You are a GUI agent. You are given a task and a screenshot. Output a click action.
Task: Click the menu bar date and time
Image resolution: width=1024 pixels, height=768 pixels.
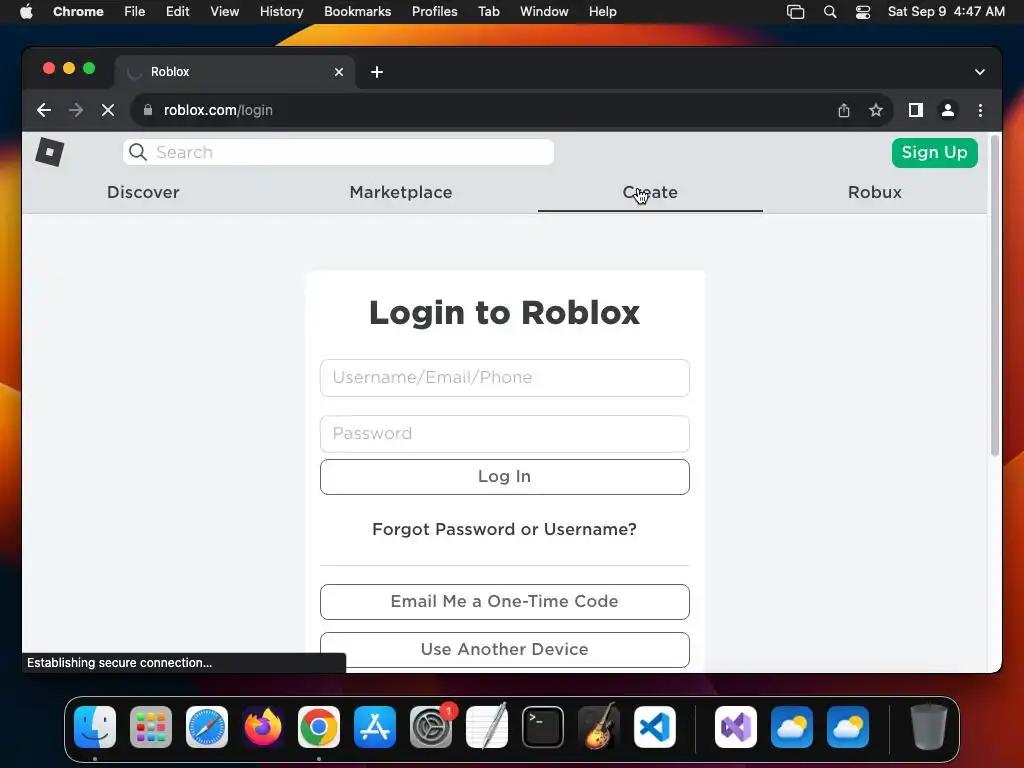[x=946, y=12]
